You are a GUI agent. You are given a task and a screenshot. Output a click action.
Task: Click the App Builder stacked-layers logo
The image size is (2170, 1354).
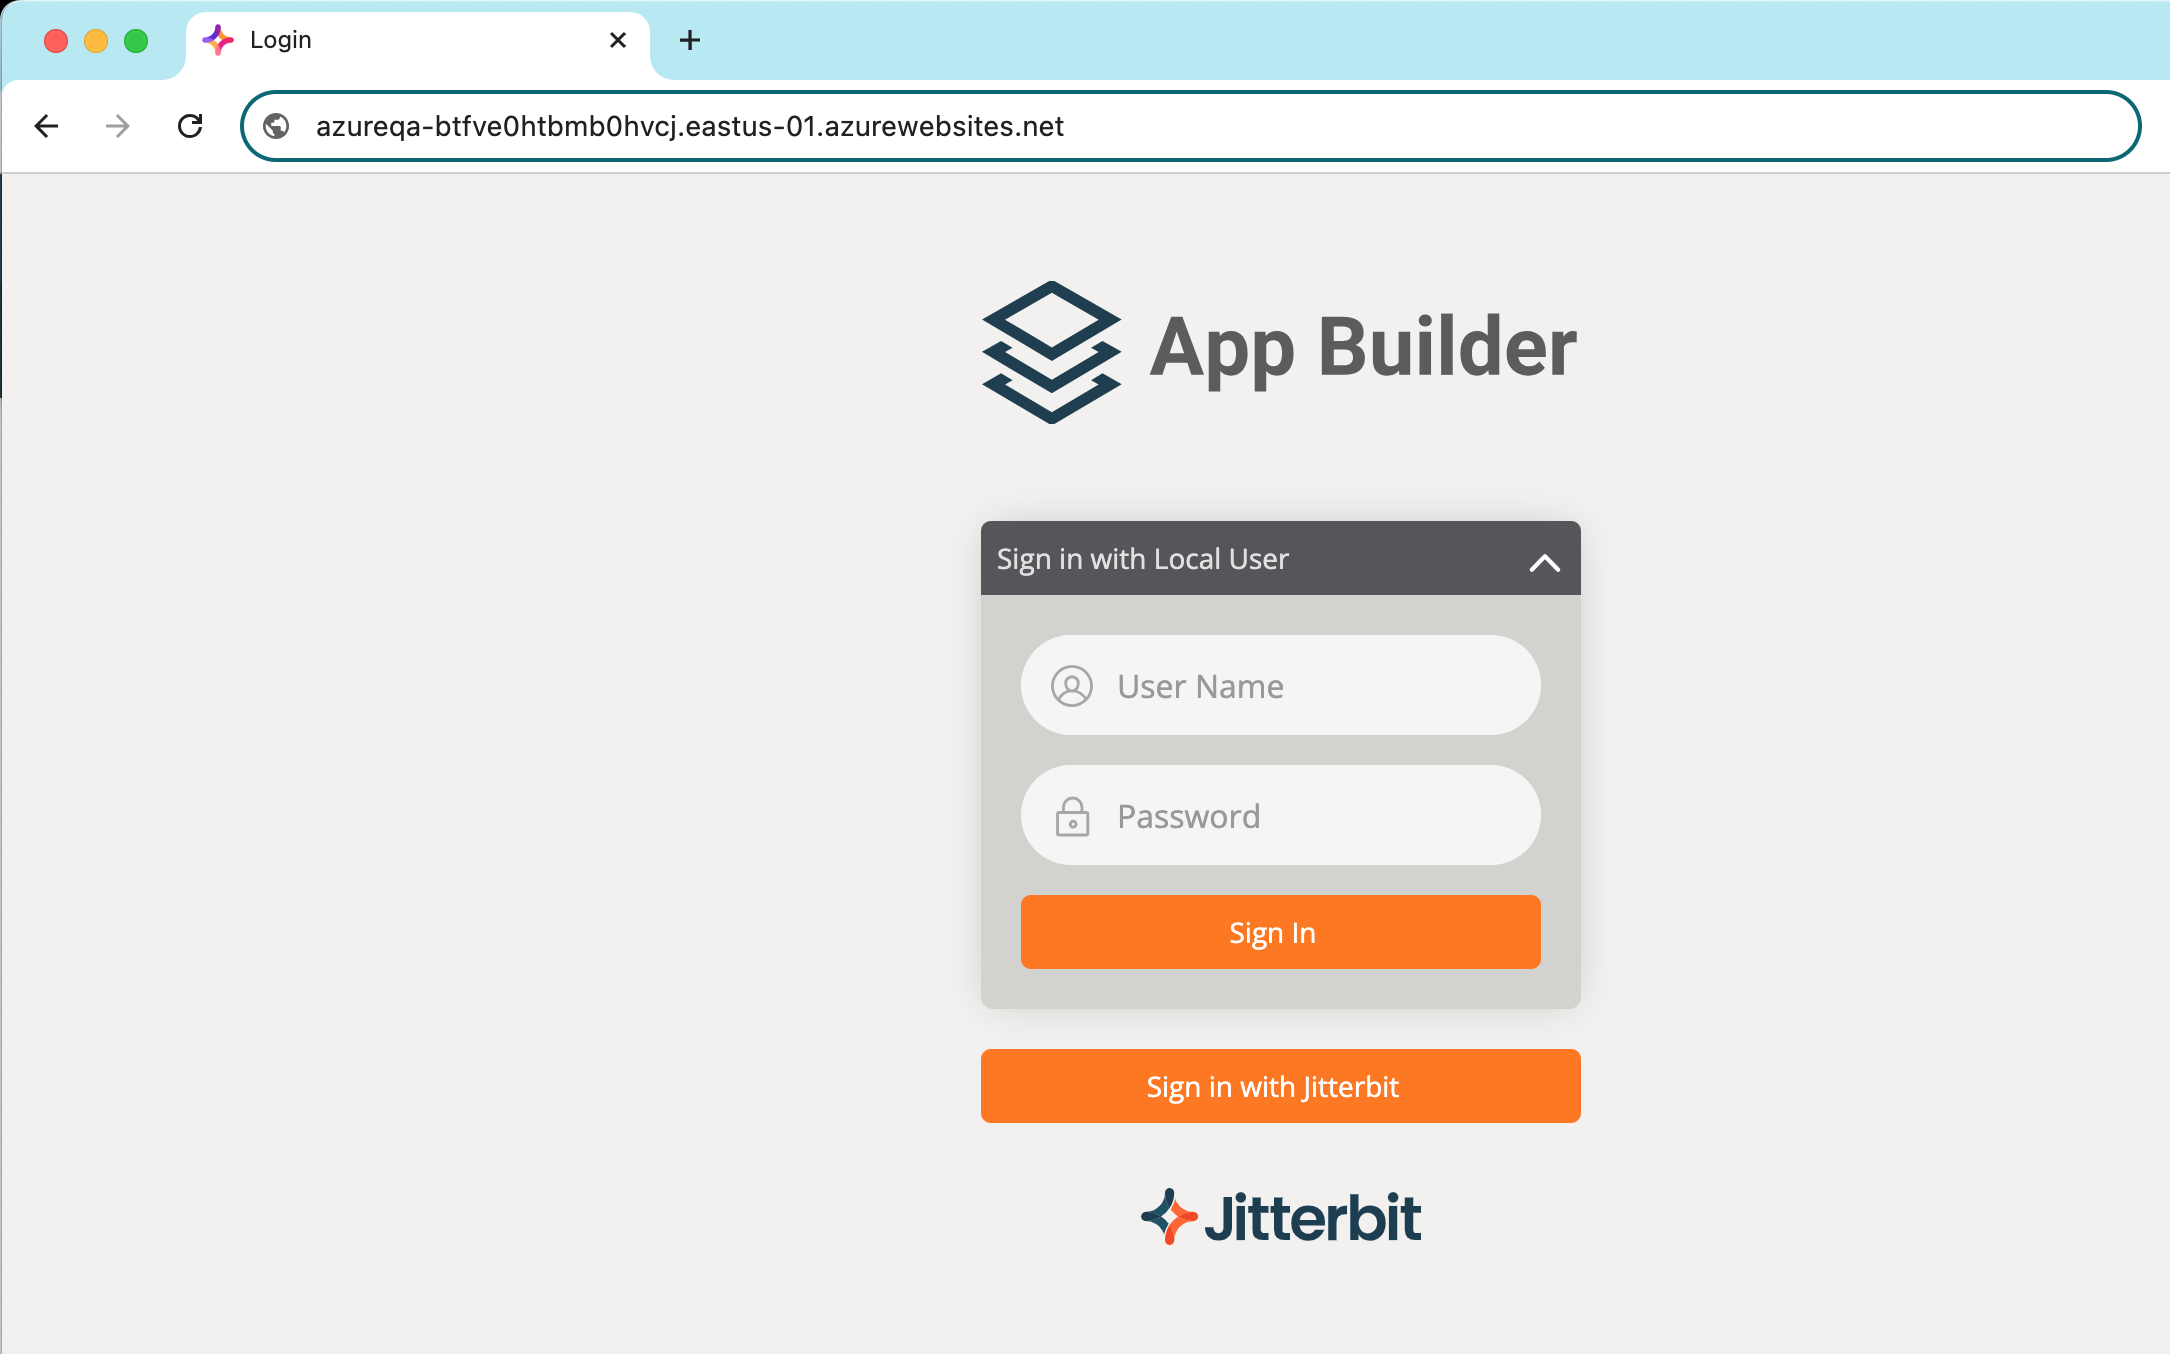tap(1051, 352)
